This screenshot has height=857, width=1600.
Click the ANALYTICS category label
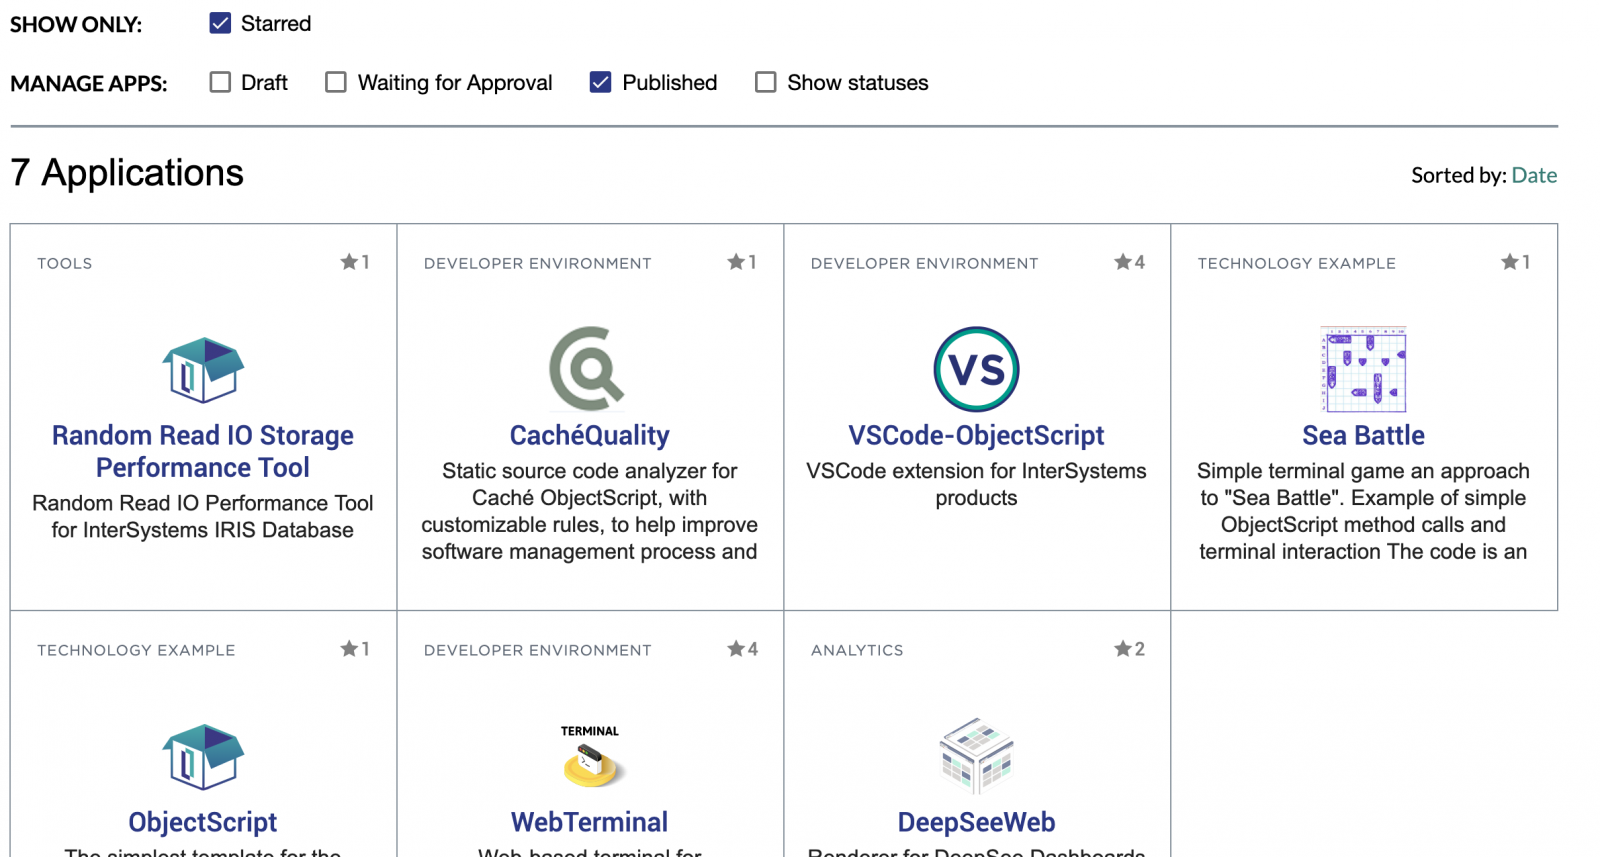(x=857, y=650)
